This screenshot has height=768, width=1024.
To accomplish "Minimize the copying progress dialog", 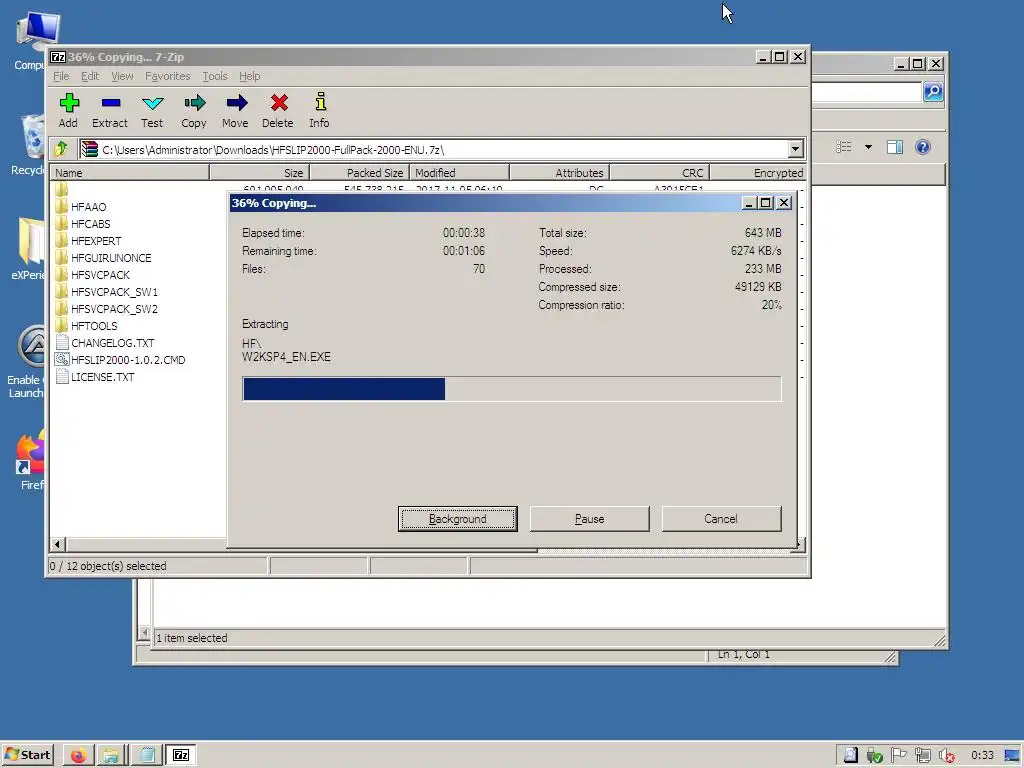I will (749, 203).
